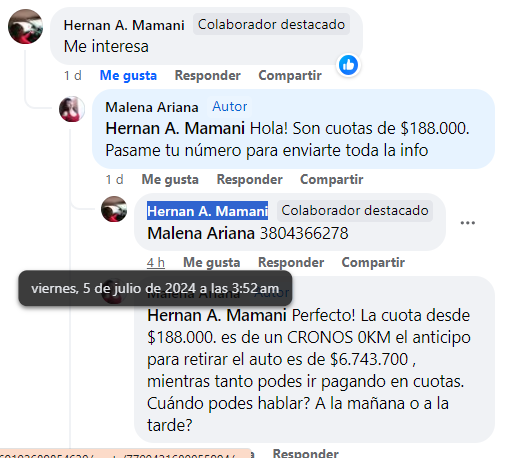
Task: Click Hernan A. Mamani mention in the Perfecto reply
Action: tap(217, 315)
